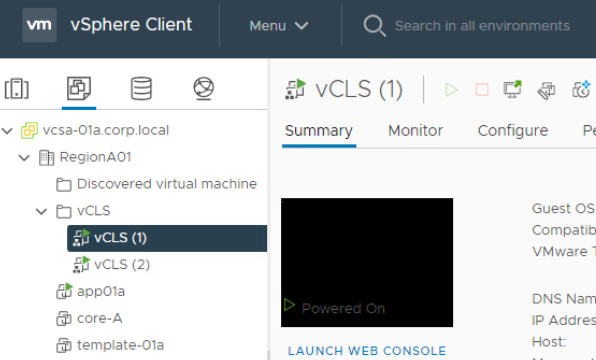The image size is (596, 360).
Task: Click the folder icon beside vCLS
Action: point(63,211)
